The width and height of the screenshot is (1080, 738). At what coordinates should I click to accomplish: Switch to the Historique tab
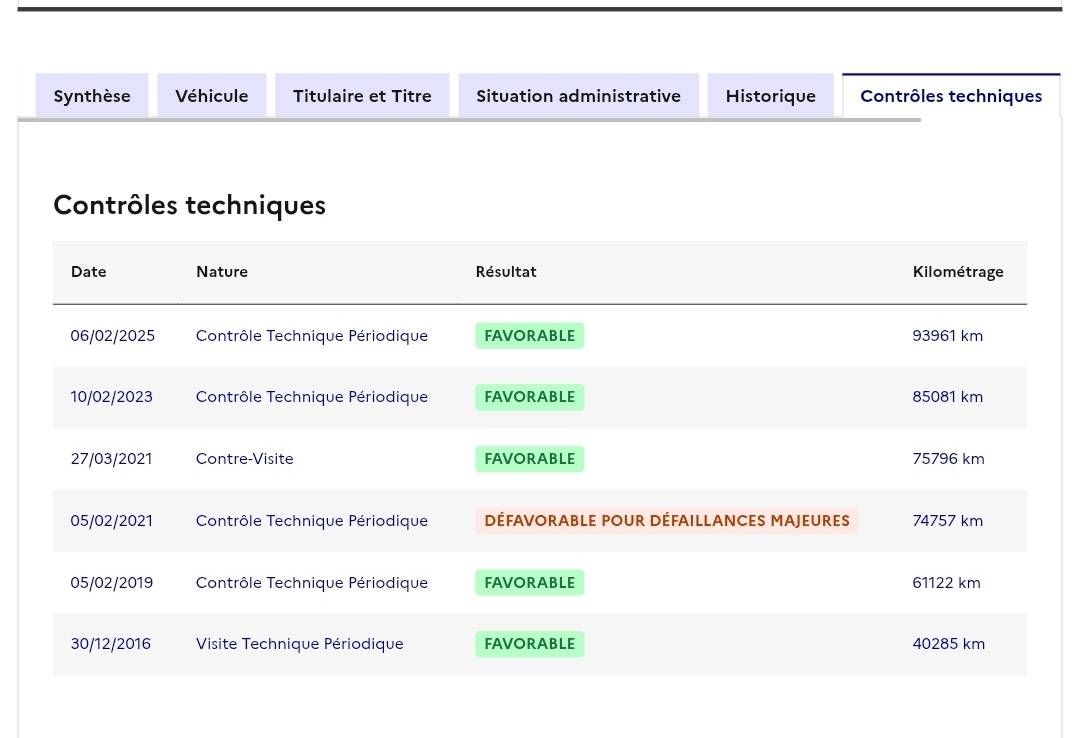[x=771, y=96]
